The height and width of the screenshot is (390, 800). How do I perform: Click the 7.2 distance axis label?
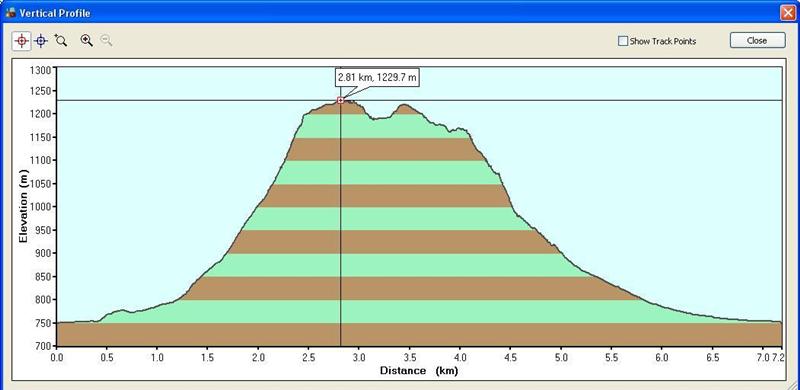point(777,358)
